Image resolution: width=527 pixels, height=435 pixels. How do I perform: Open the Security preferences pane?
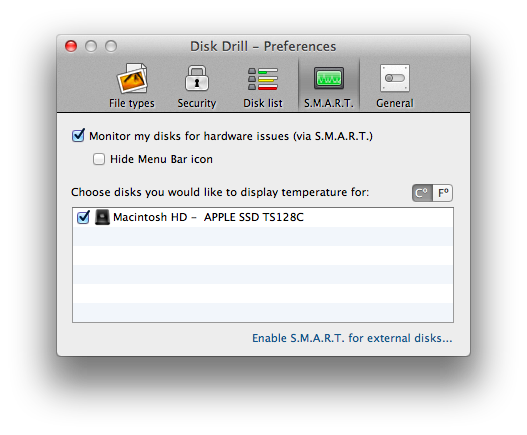pos(197,86)
